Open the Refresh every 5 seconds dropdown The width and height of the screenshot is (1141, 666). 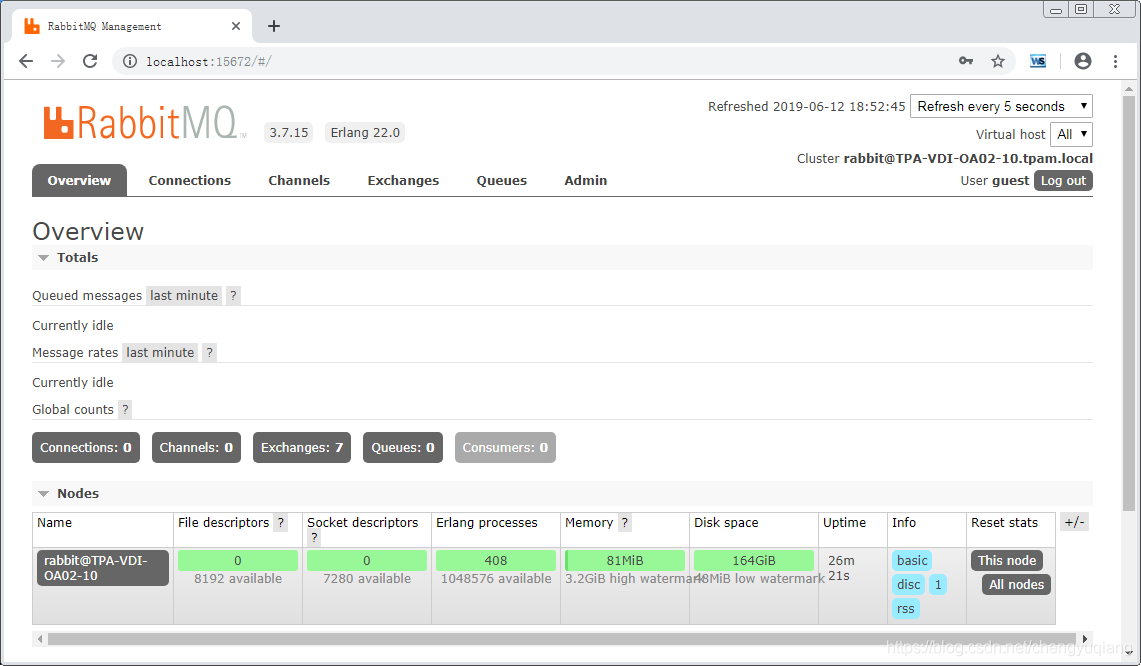[1001, 106]
